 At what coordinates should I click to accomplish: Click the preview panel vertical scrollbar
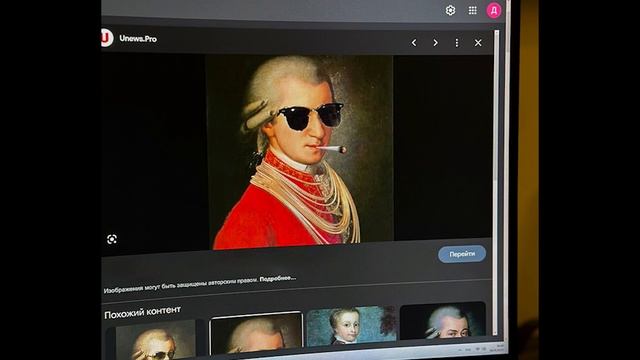496,182
